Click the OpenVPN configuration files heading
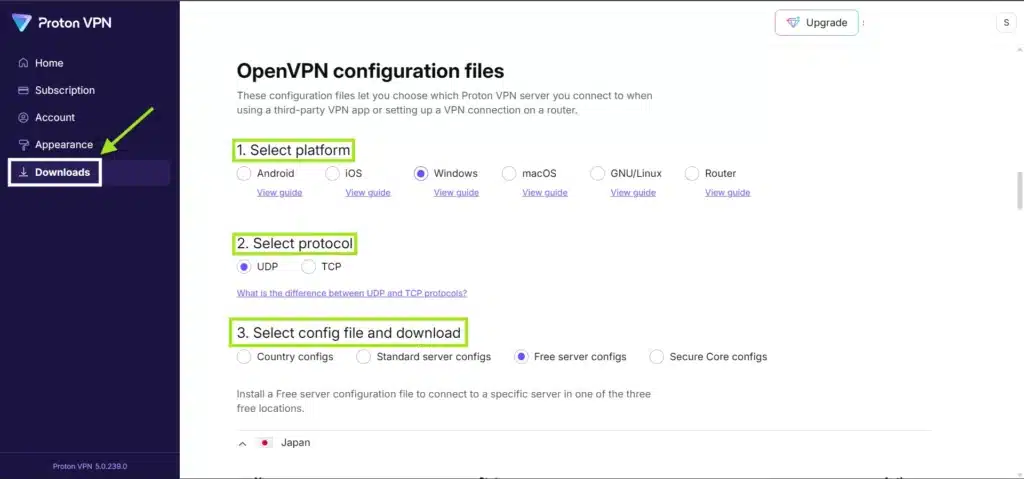The height and width of the screenshot is (479, 1024). tap(370, 71)
